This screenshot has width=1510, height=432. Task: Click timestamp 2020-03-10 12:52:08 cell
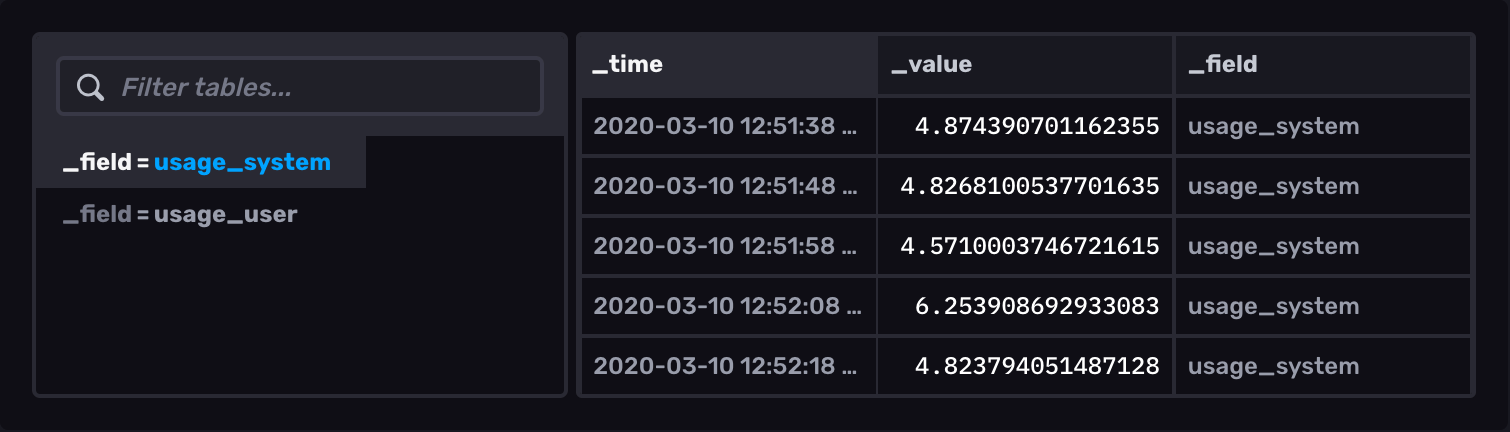click(x=727, y=306)
